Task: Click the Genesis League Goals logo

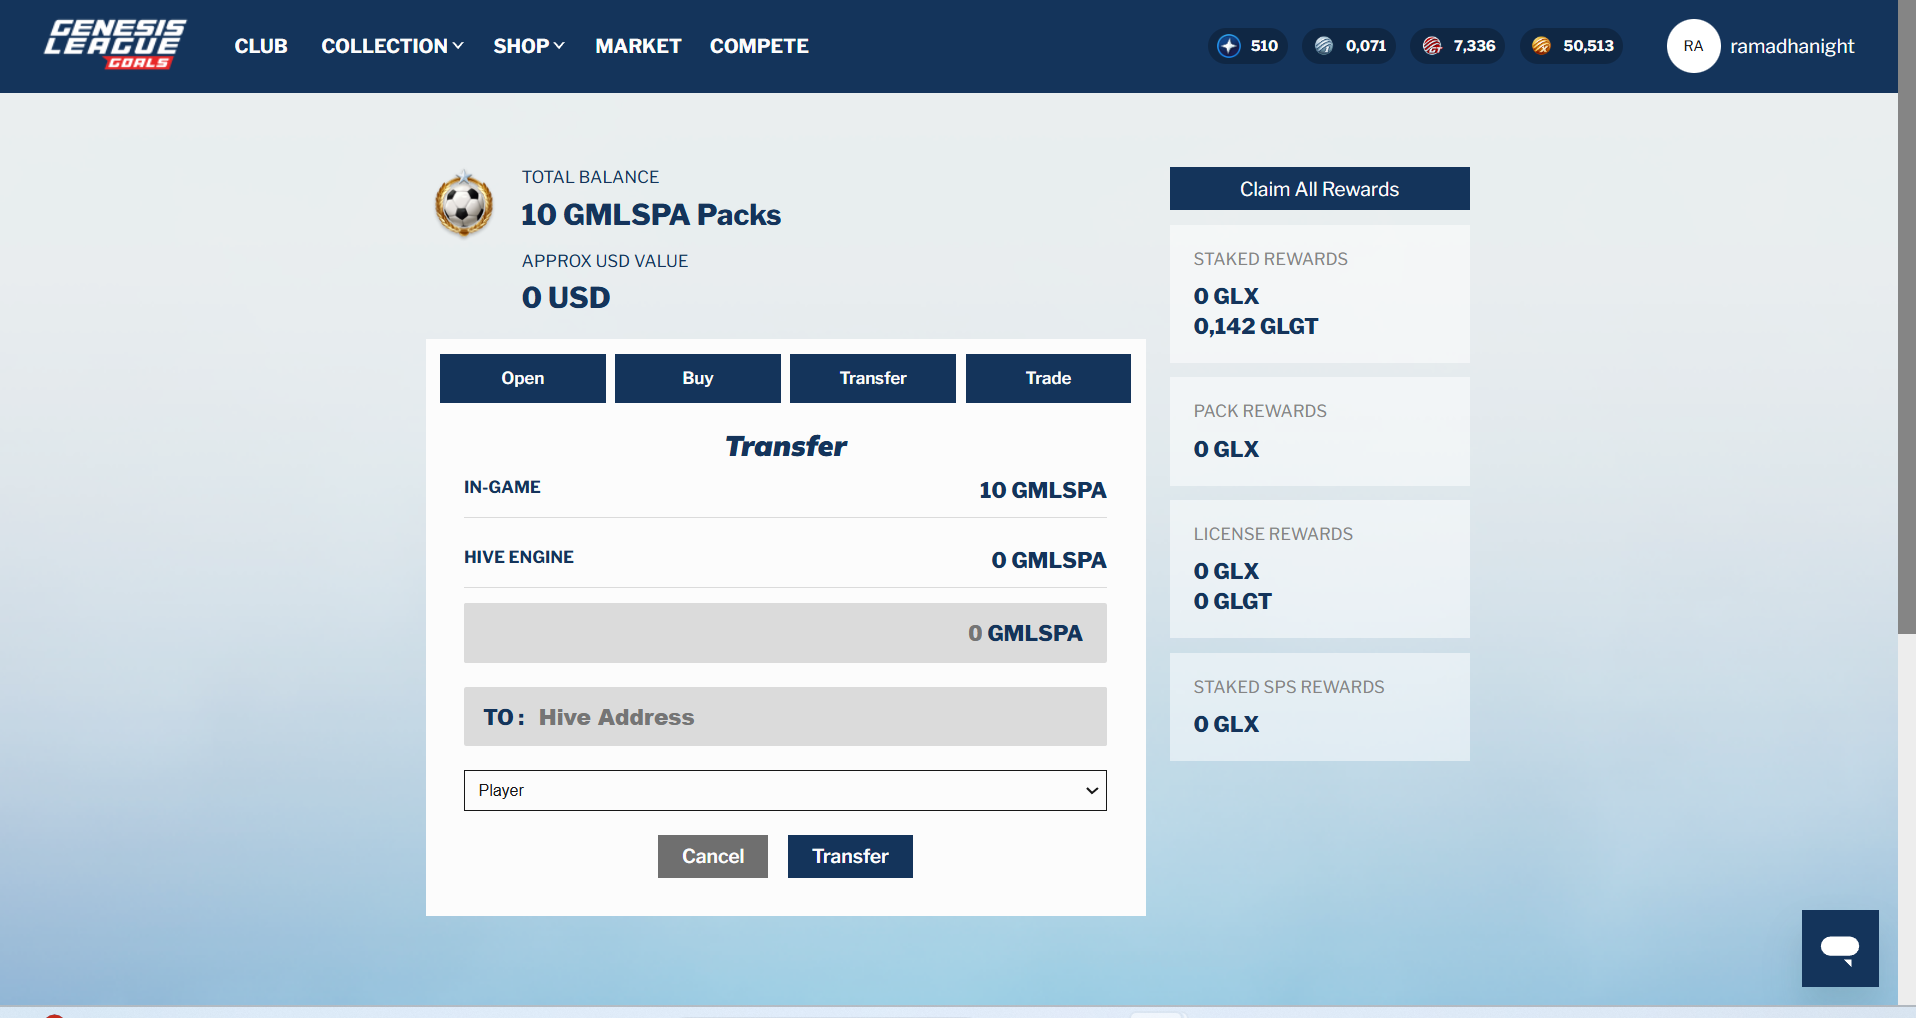Action: tap(115, 45)
